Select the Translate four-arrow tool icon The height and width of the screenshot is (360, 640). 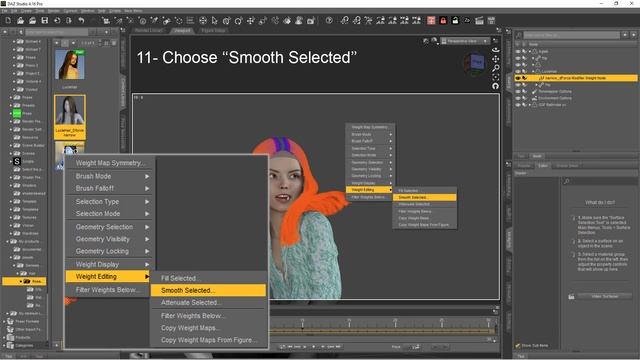pos(251,20)
